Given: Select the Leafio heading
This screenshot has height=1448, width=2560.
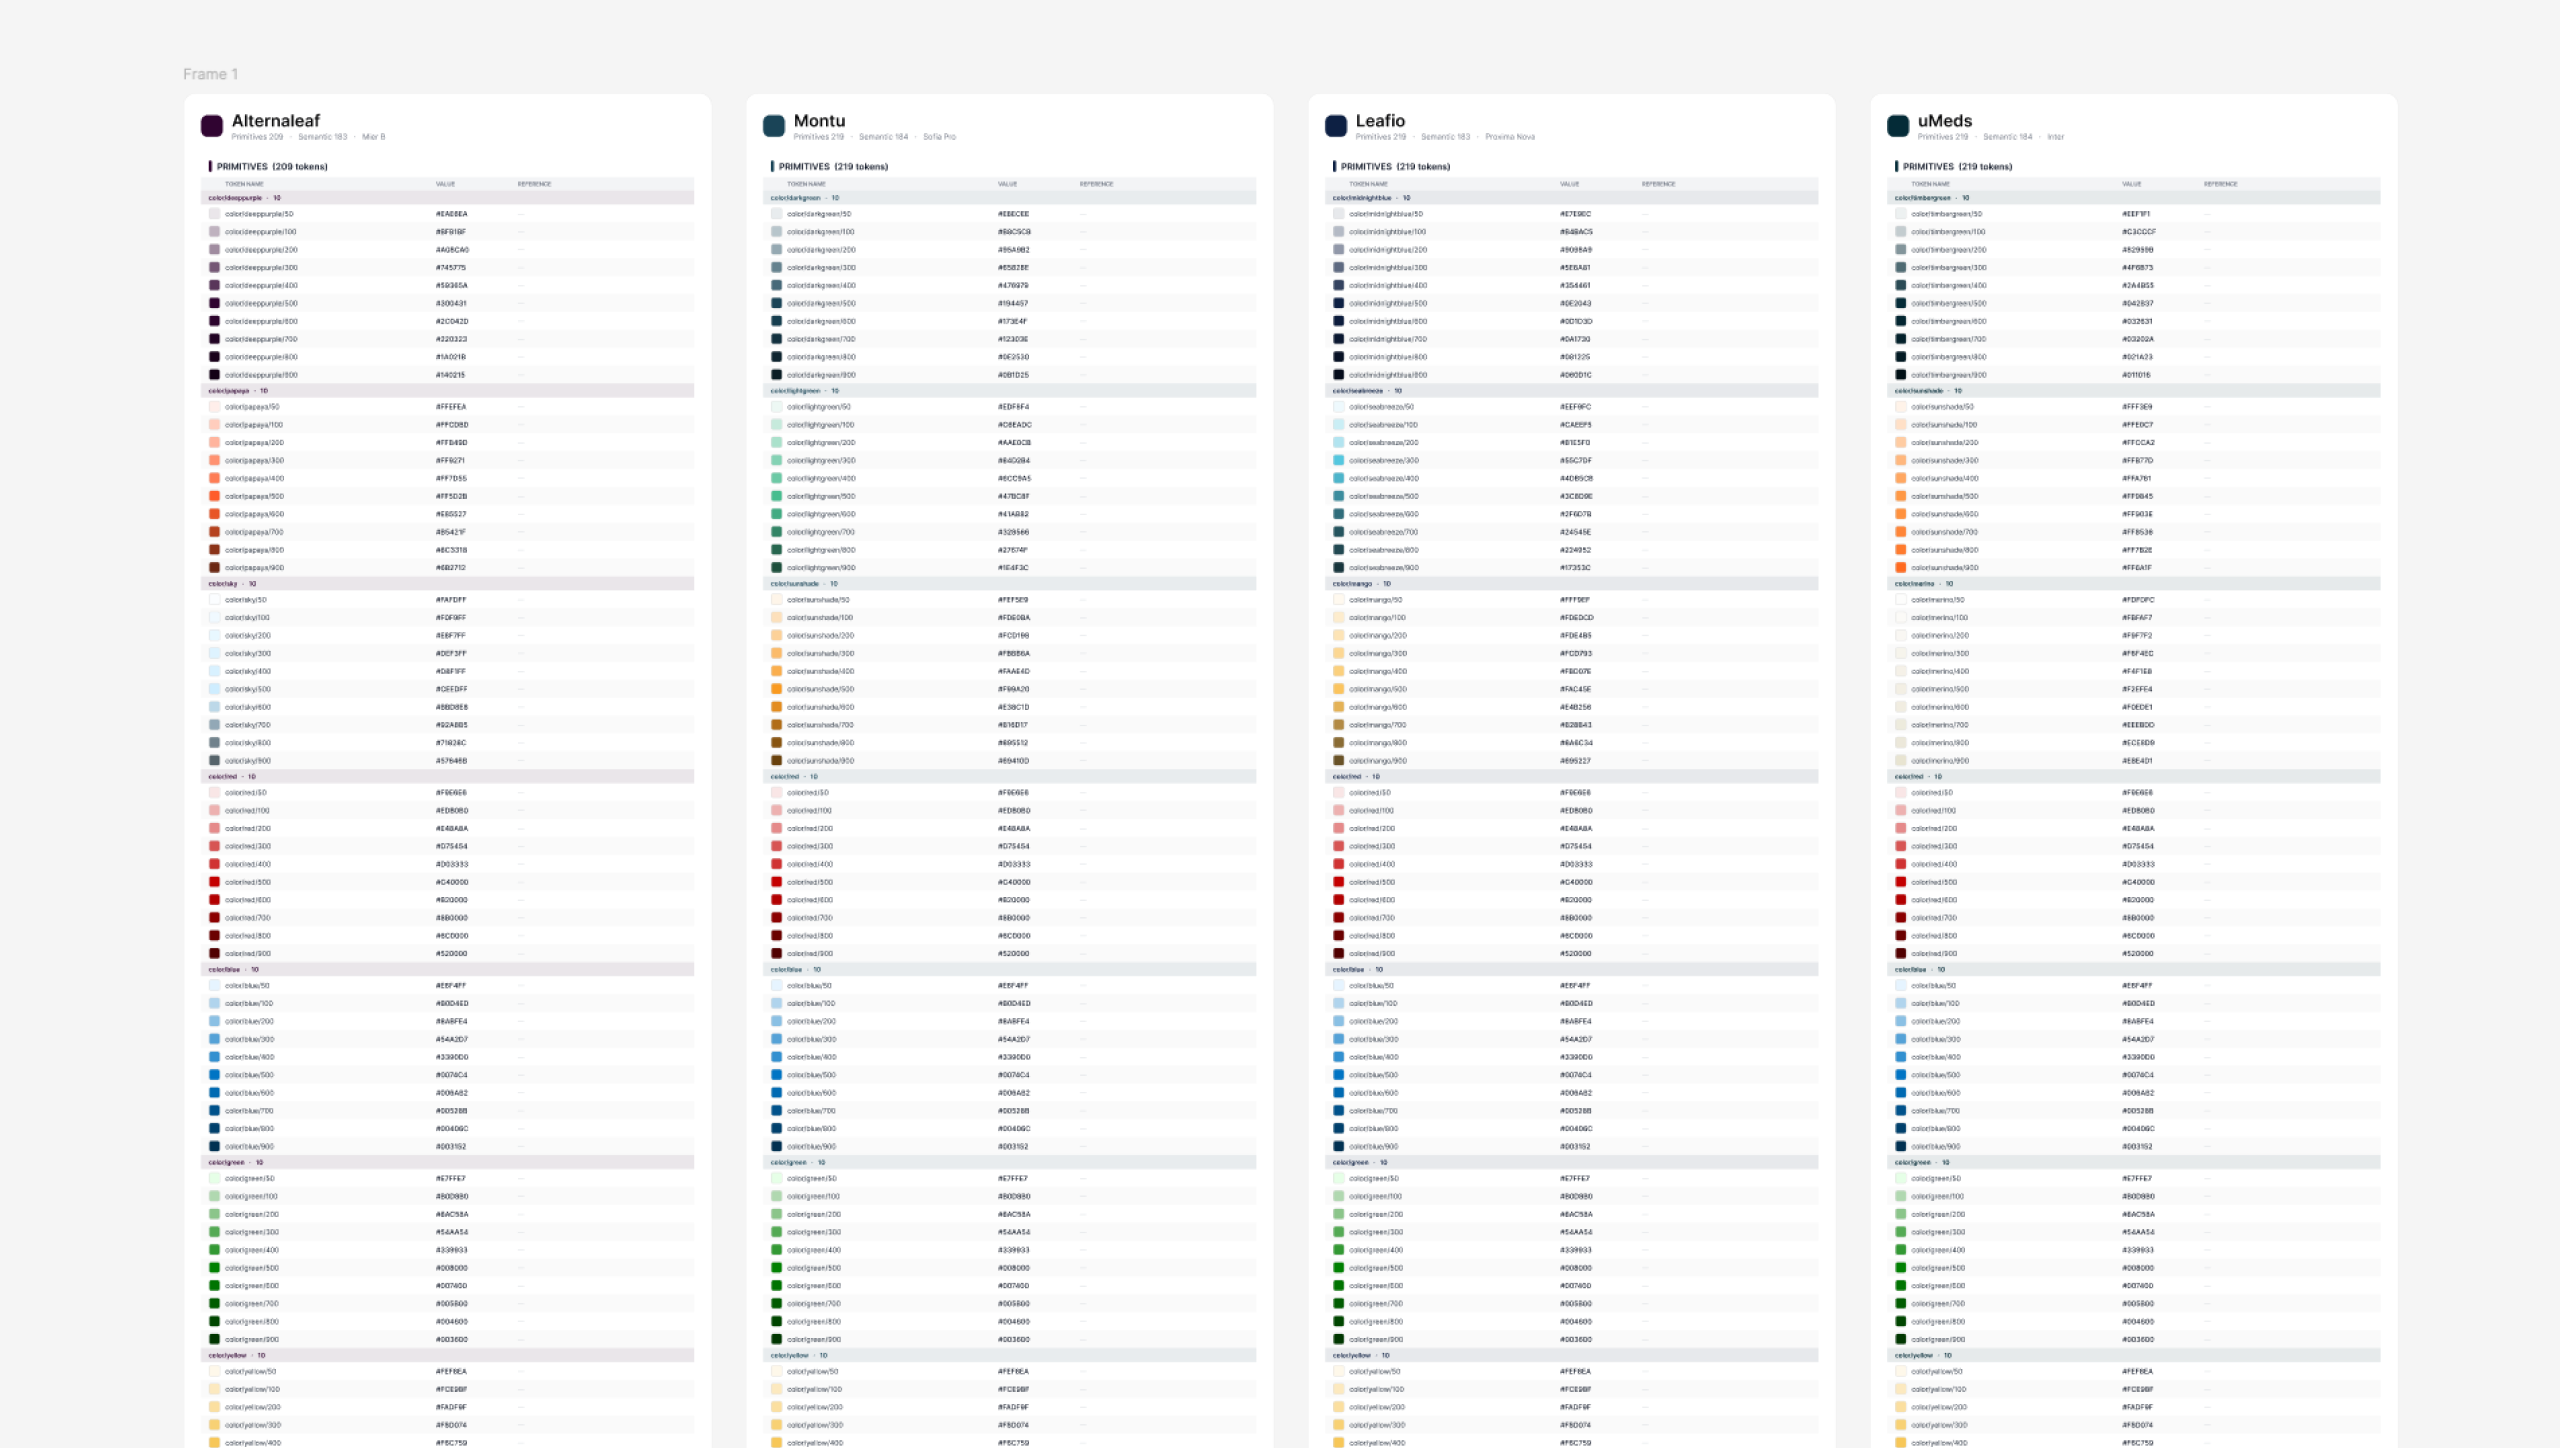Looking at the screenshot, I should (1380, 121).
